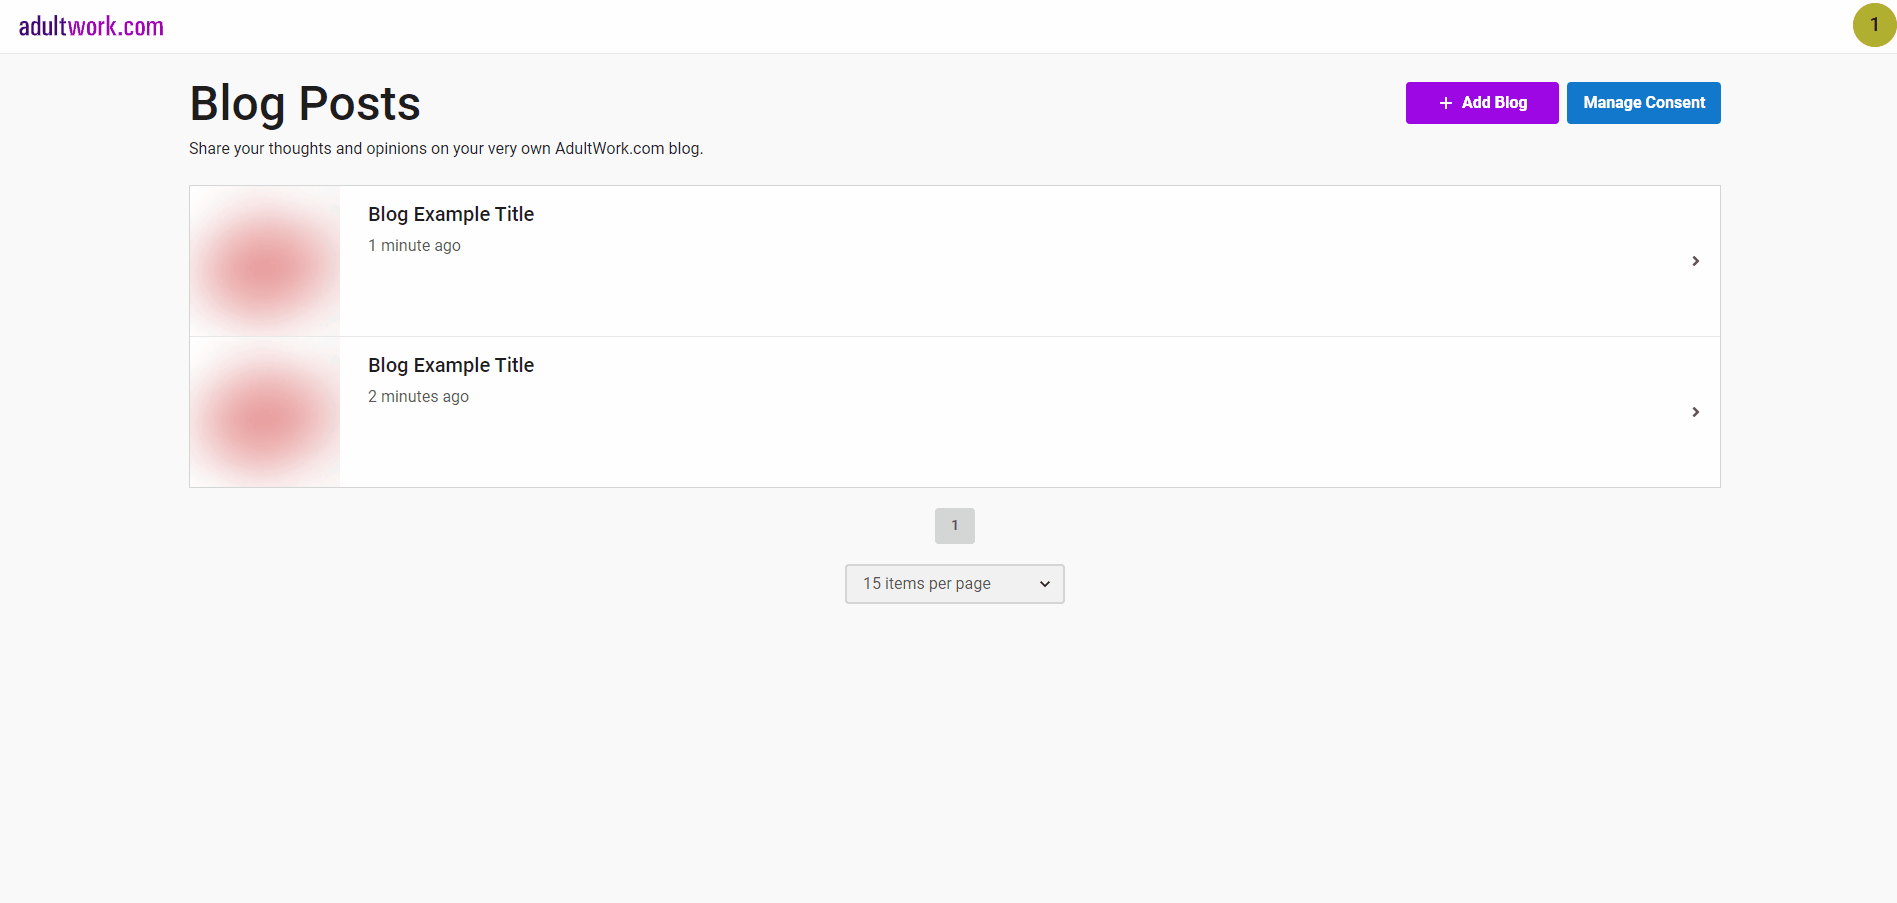This screenshot has width=1897, height=903.
Task: Open the Blog Example Title posted 2 minutes ago
Action: 451,365
